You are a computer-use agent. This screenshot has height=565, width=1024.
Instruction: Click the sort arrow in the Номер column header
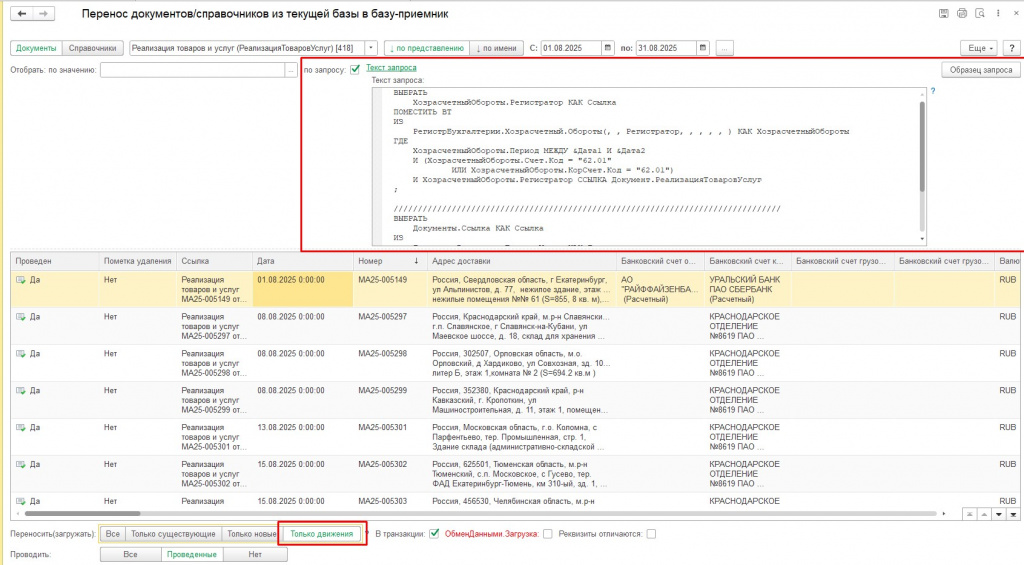pyautogui.click(x=416, y=261)
